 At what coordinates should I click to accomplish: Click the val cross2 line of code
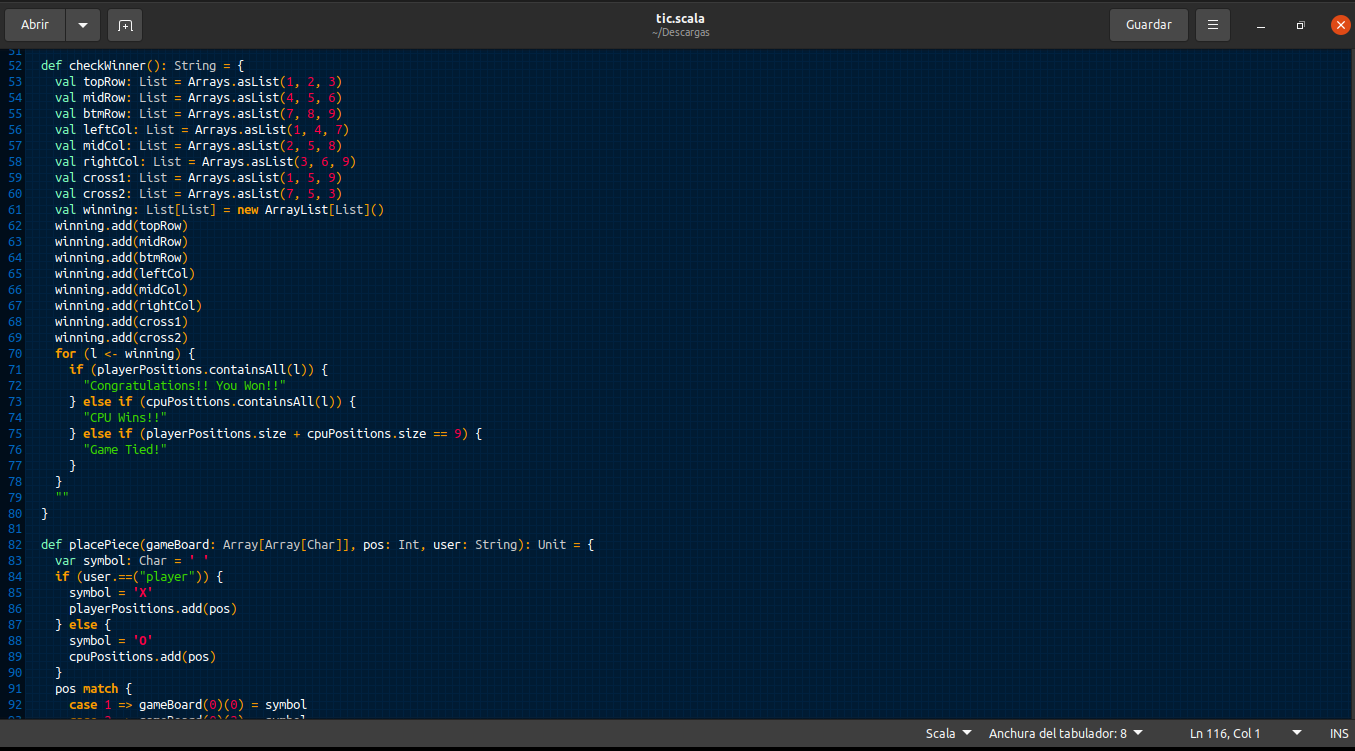[199, 194]
